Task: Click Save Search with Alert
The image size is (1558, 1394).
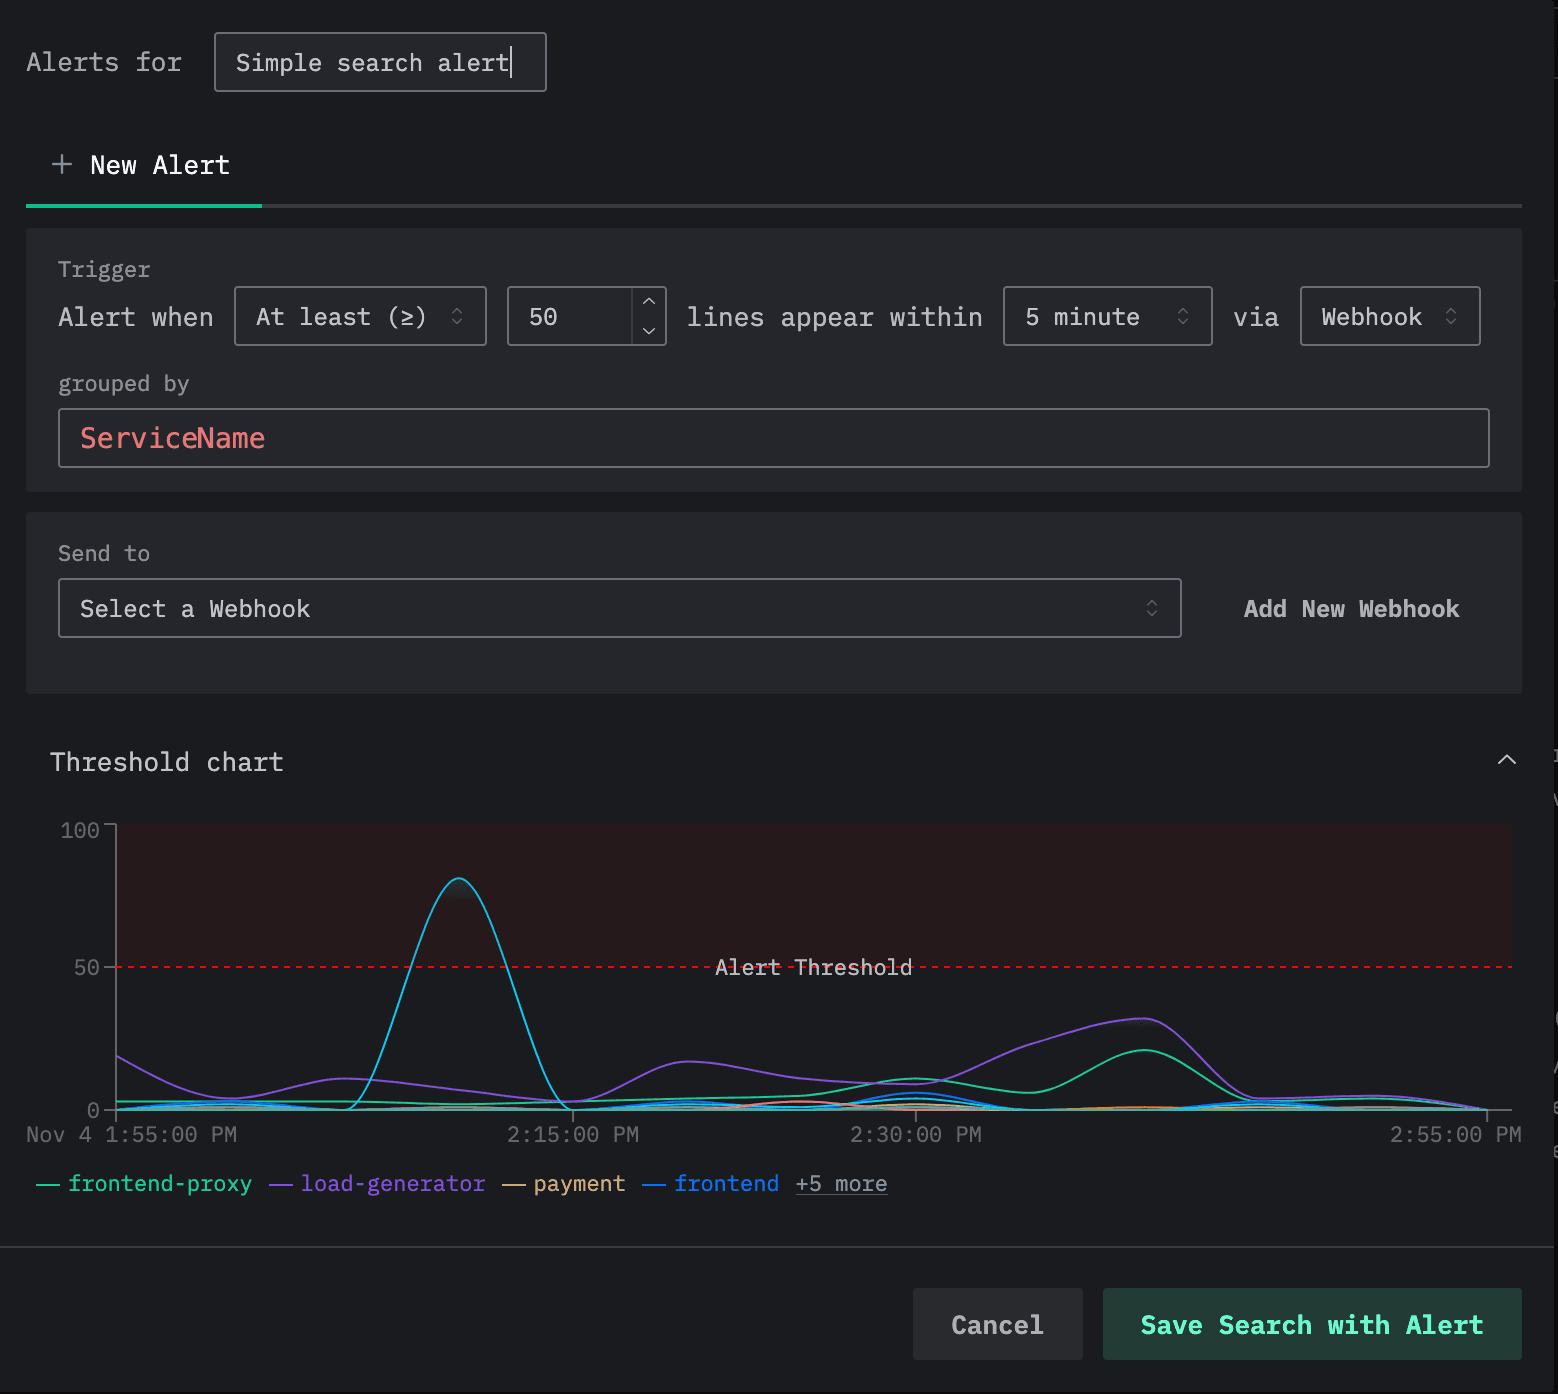Action: [1311, 1325]
